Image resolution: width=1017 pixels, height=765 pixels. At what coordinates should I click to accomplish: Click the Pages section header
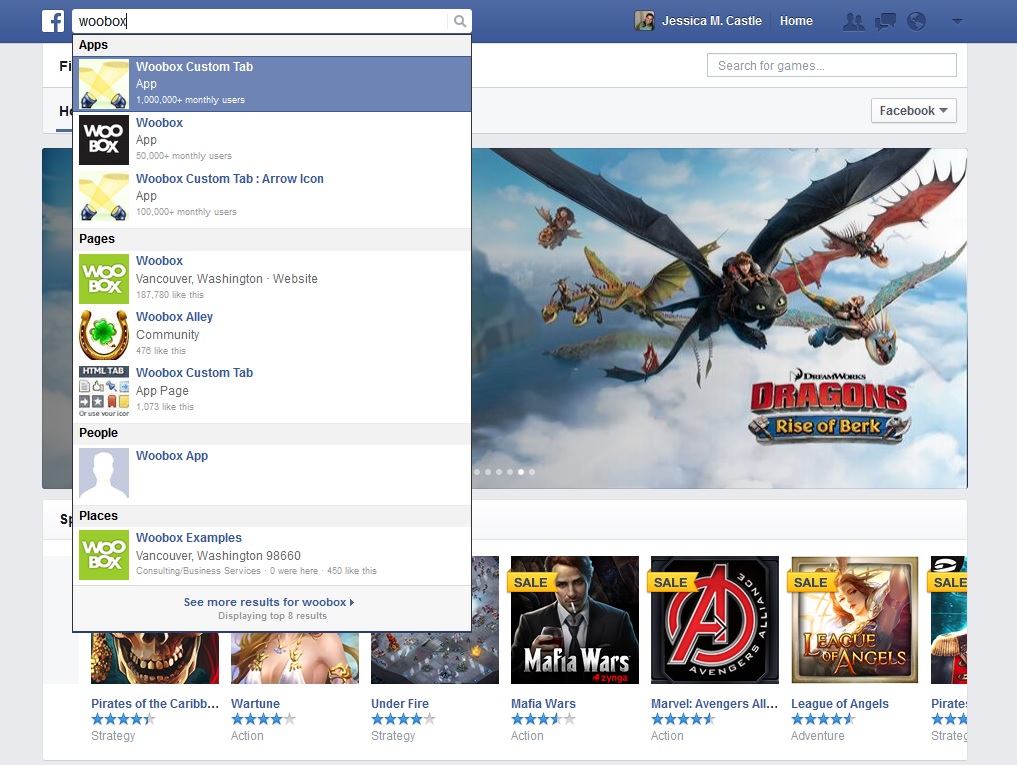click(272, 239)
